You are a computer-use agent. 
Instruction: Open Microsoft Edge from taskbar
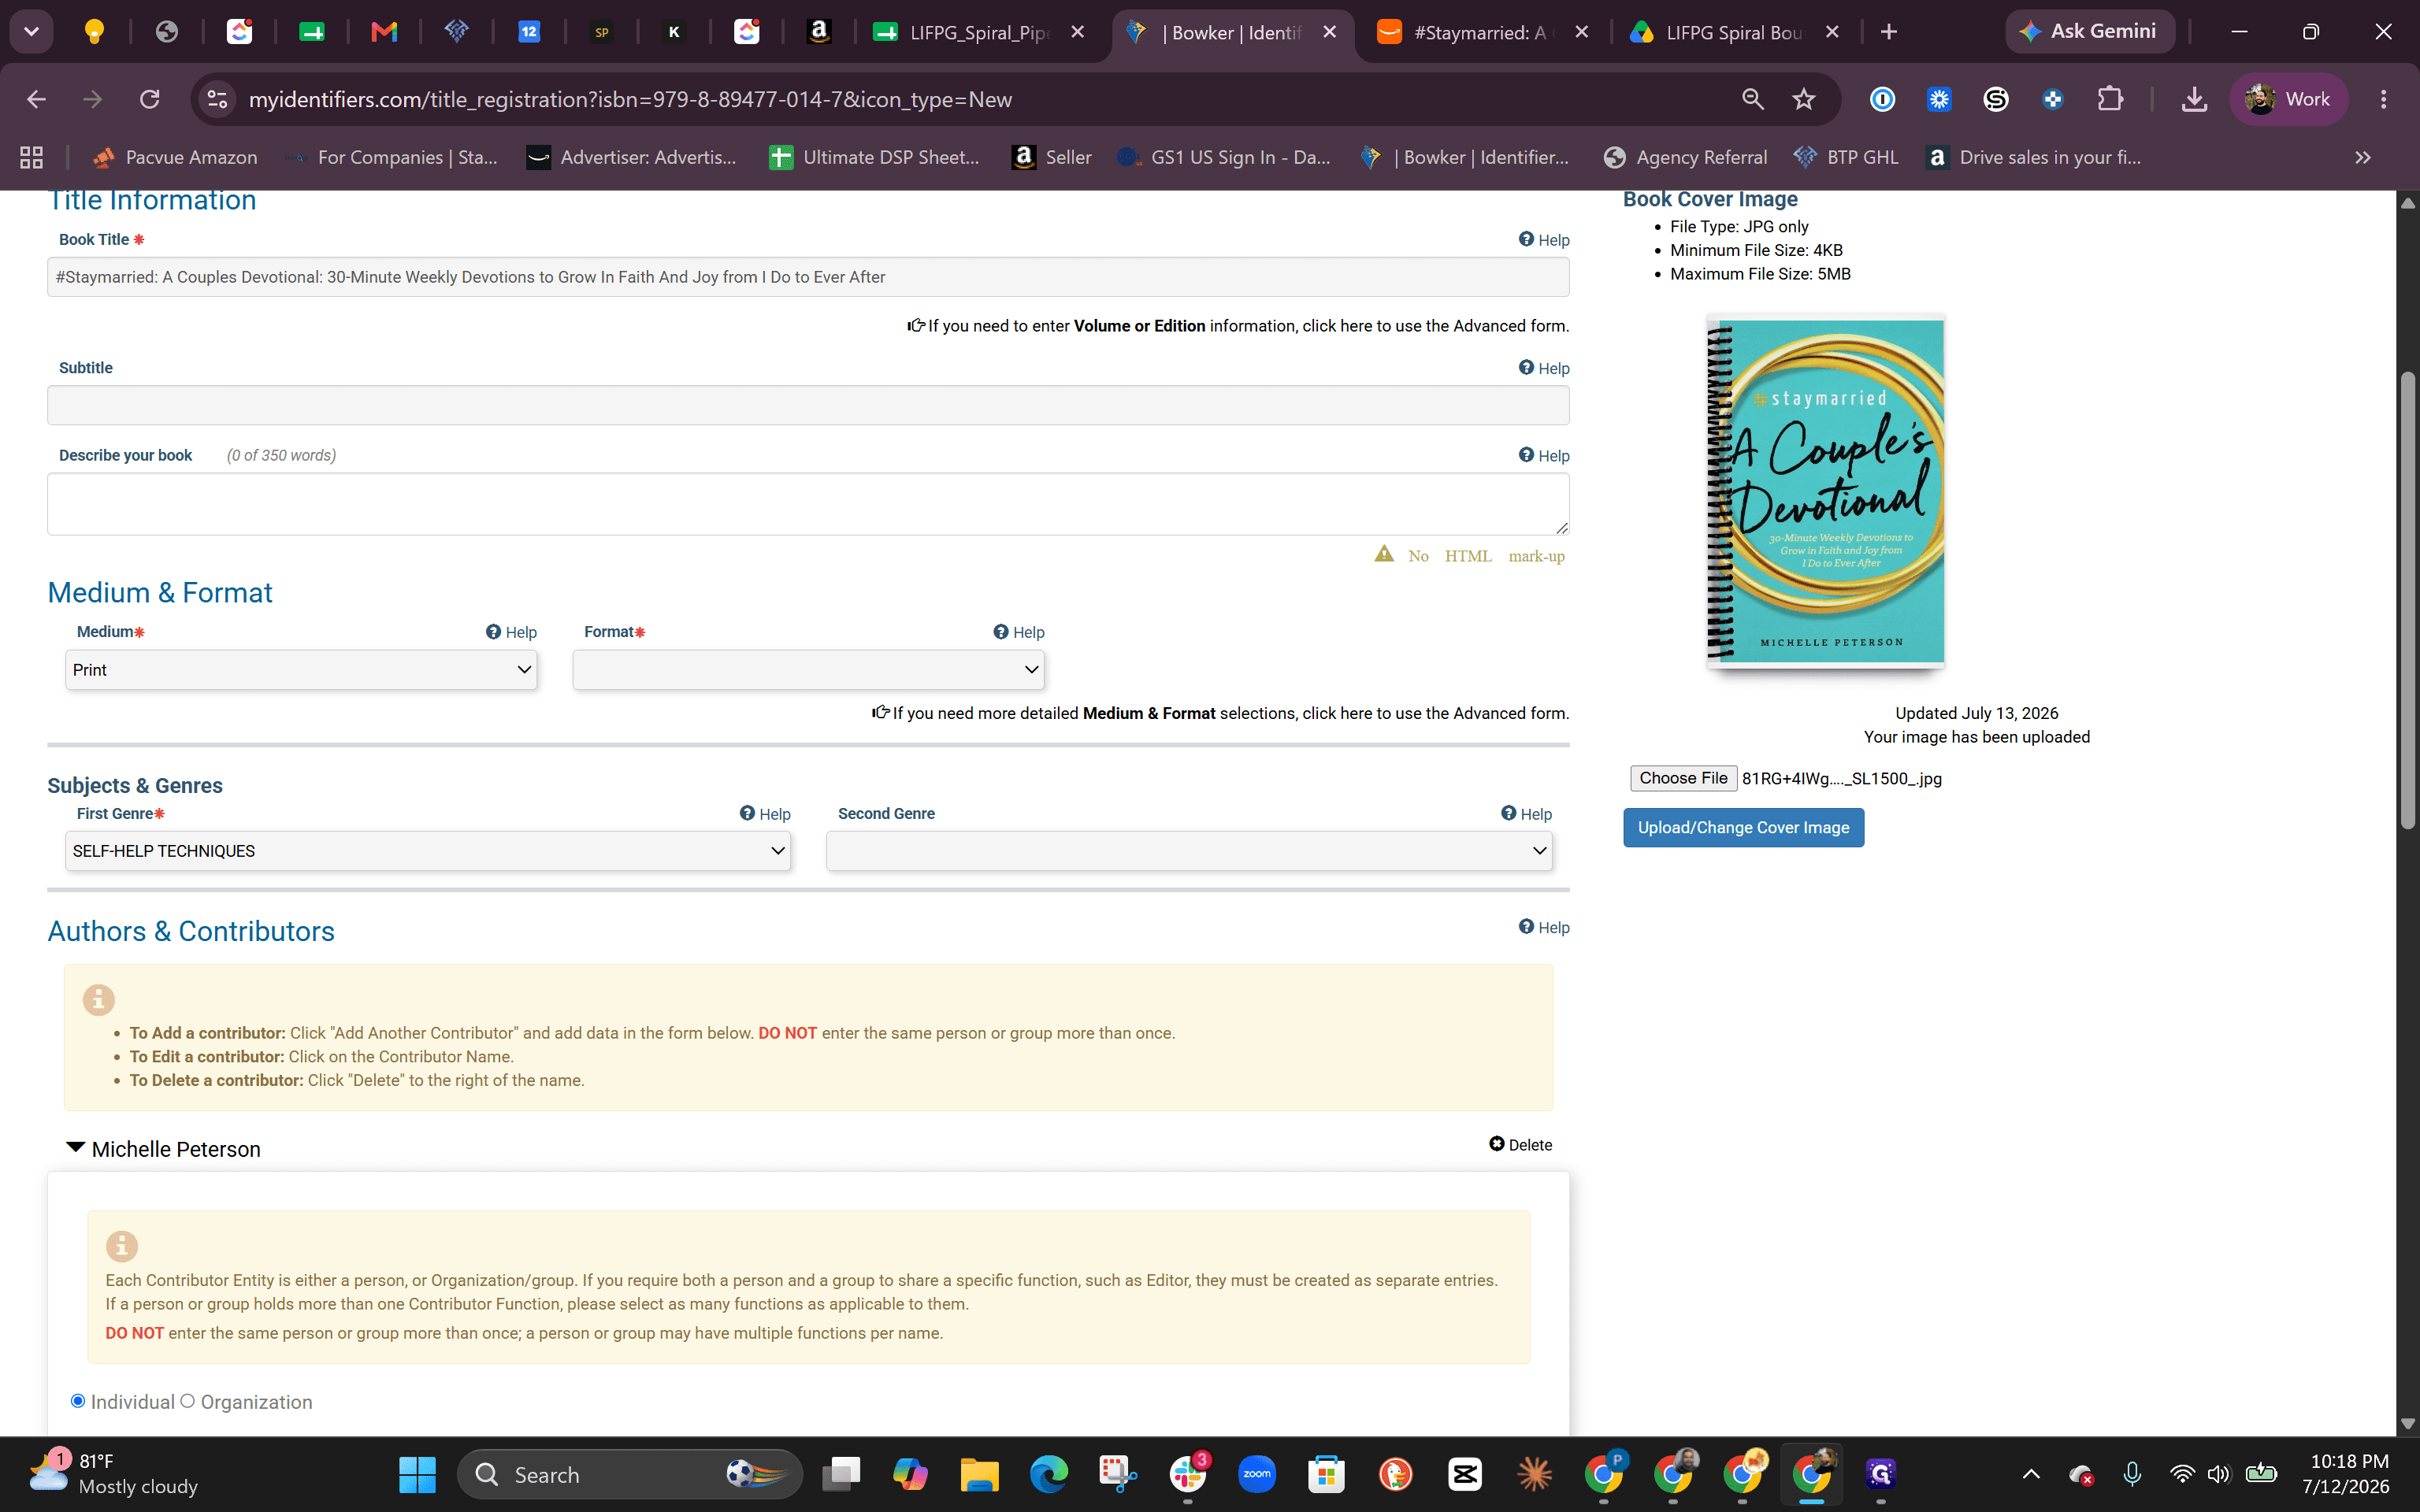click(x=1048, y=1474)
